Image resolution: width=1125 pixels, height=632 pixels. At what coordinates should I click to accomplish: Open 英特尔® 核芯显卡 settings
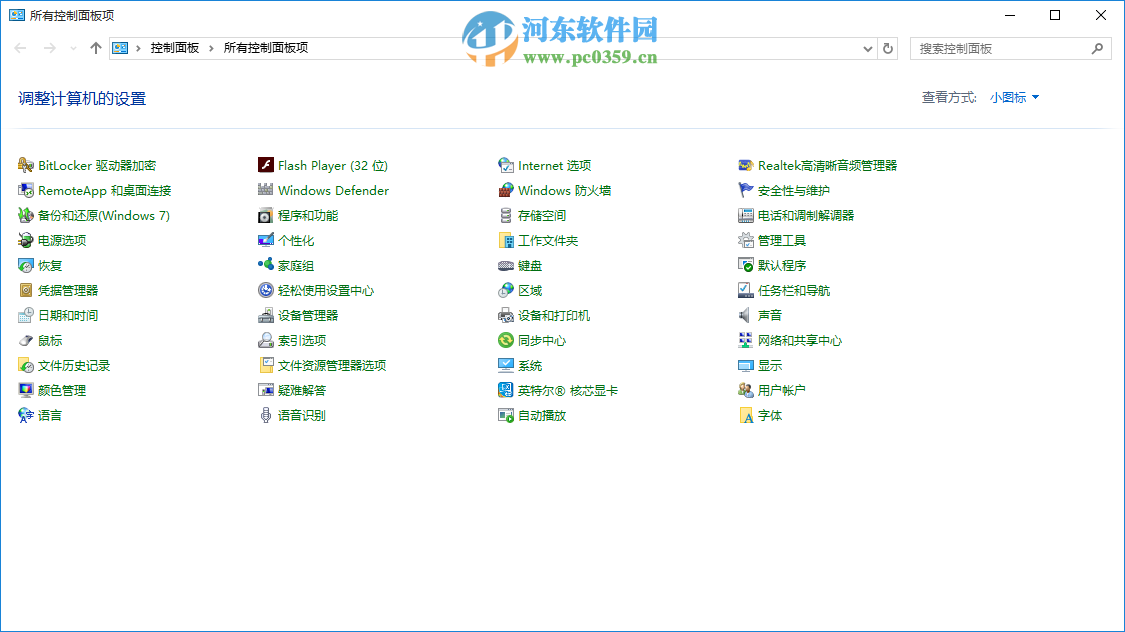pyautogui.click(x=565, y=390)
